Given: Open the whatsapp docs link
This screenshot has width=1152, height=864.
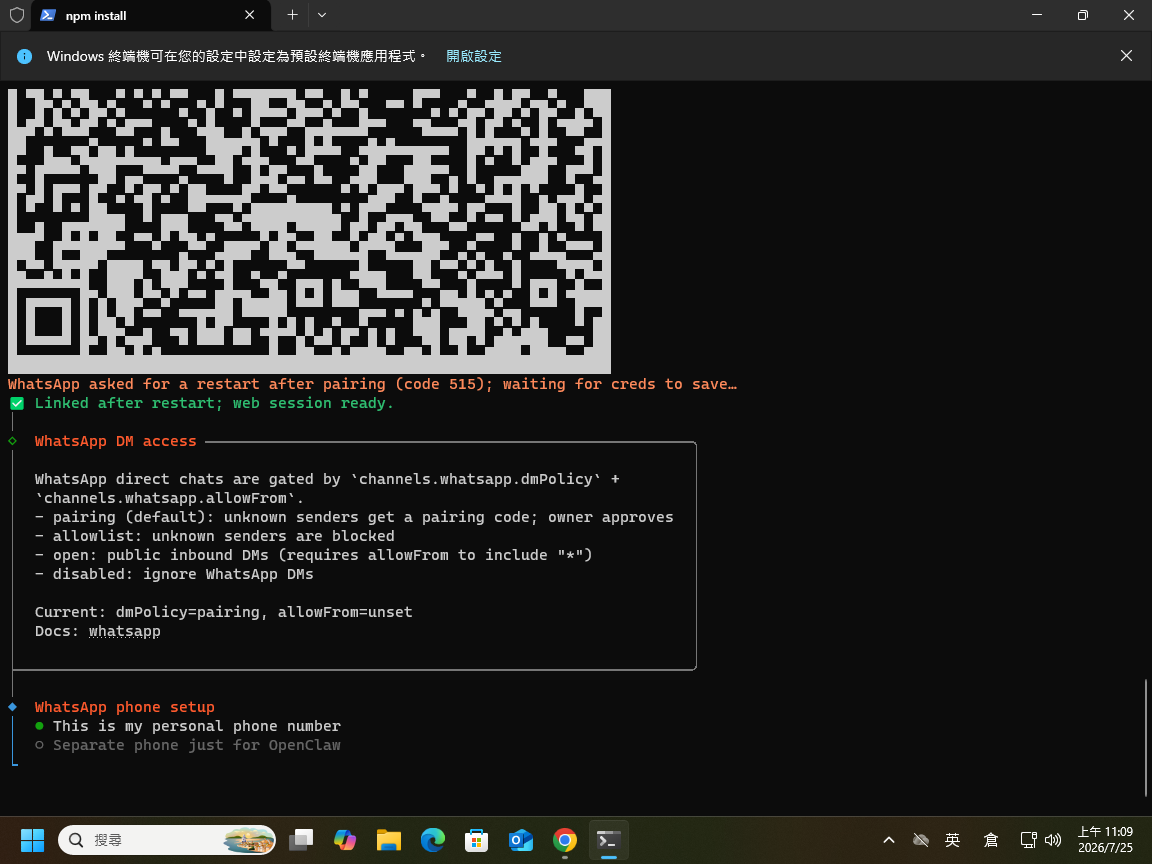Looking at the screenshot, I should (x=124, y=631).
